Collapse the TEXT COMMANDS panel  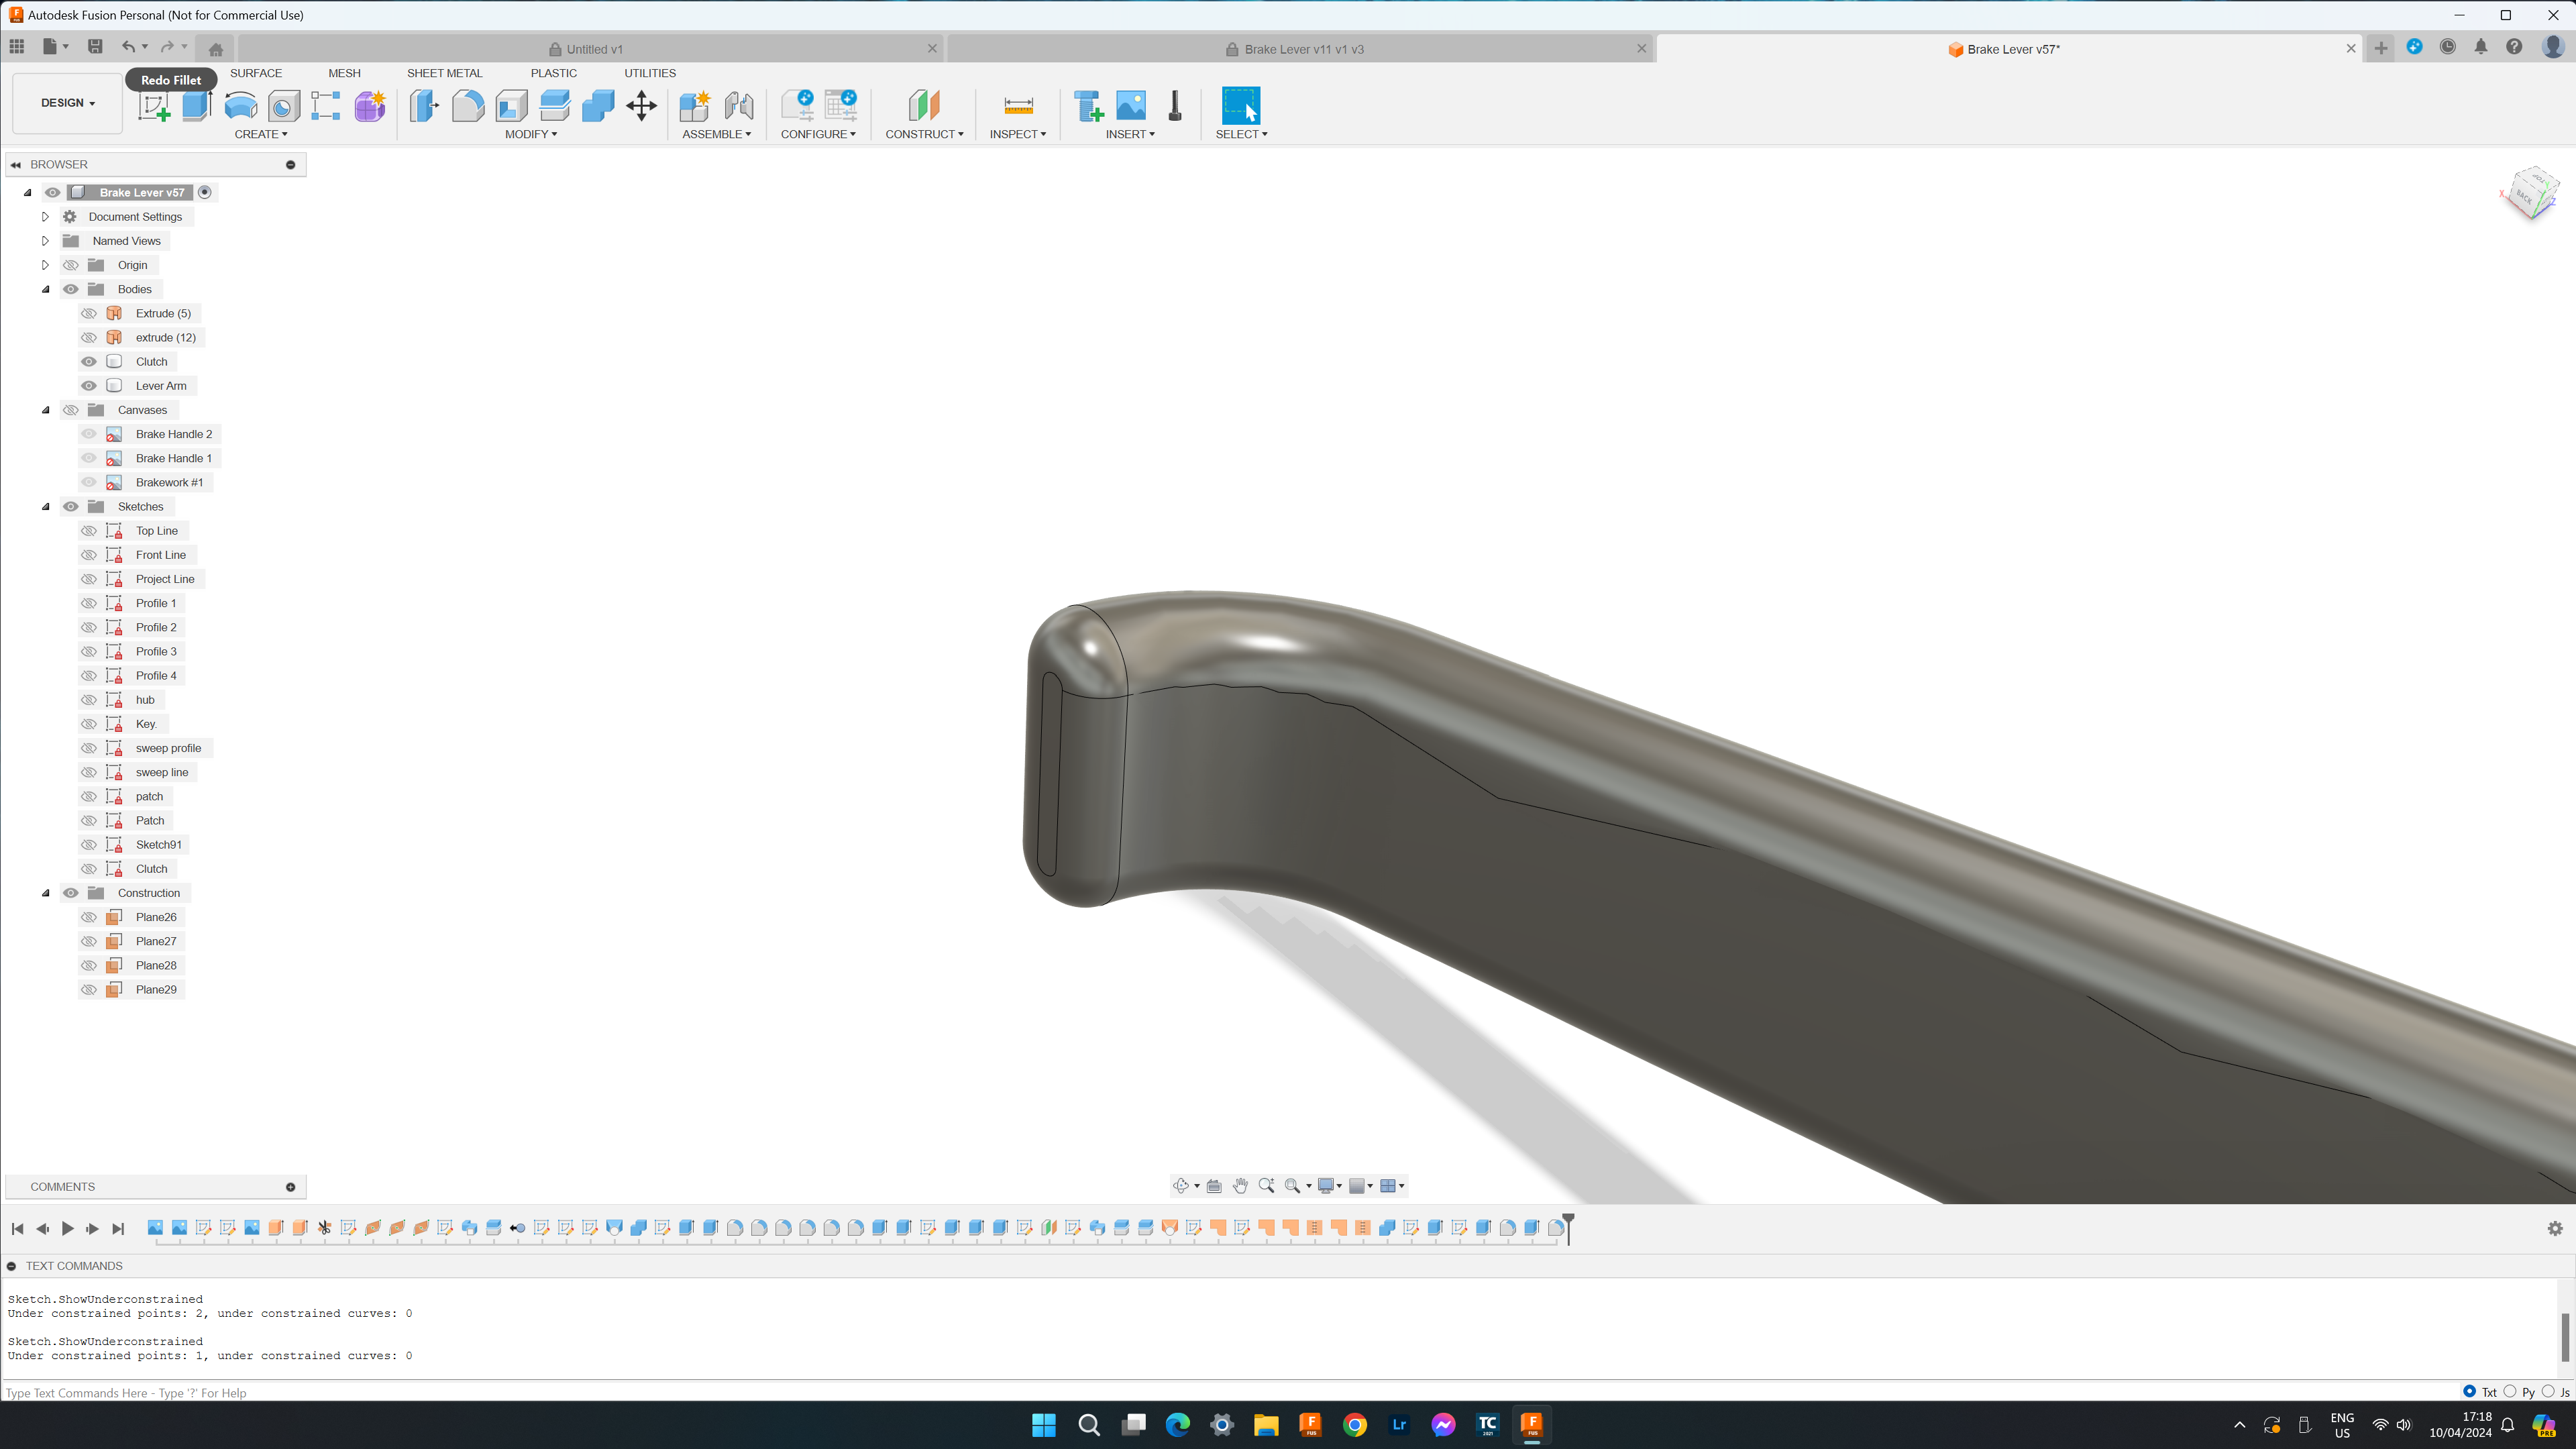tap(10, 1266)
